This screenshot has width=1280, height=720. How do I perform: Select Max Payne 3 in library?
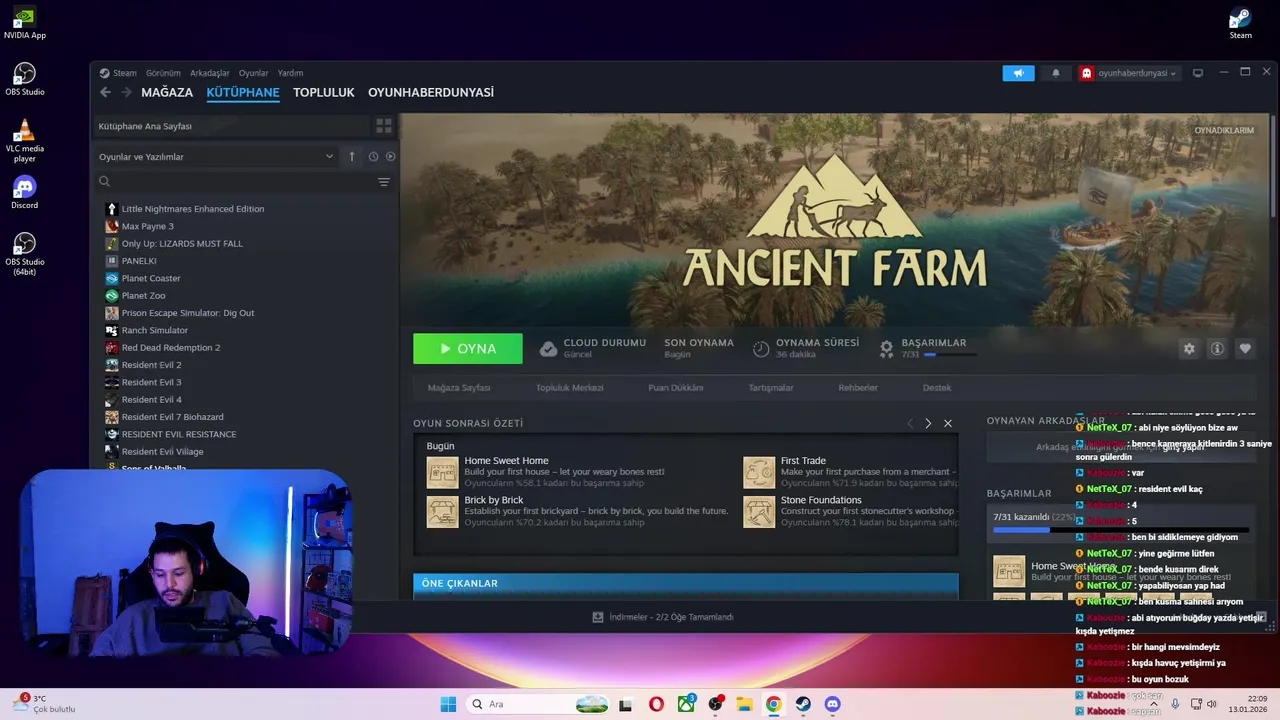[147, 226]
